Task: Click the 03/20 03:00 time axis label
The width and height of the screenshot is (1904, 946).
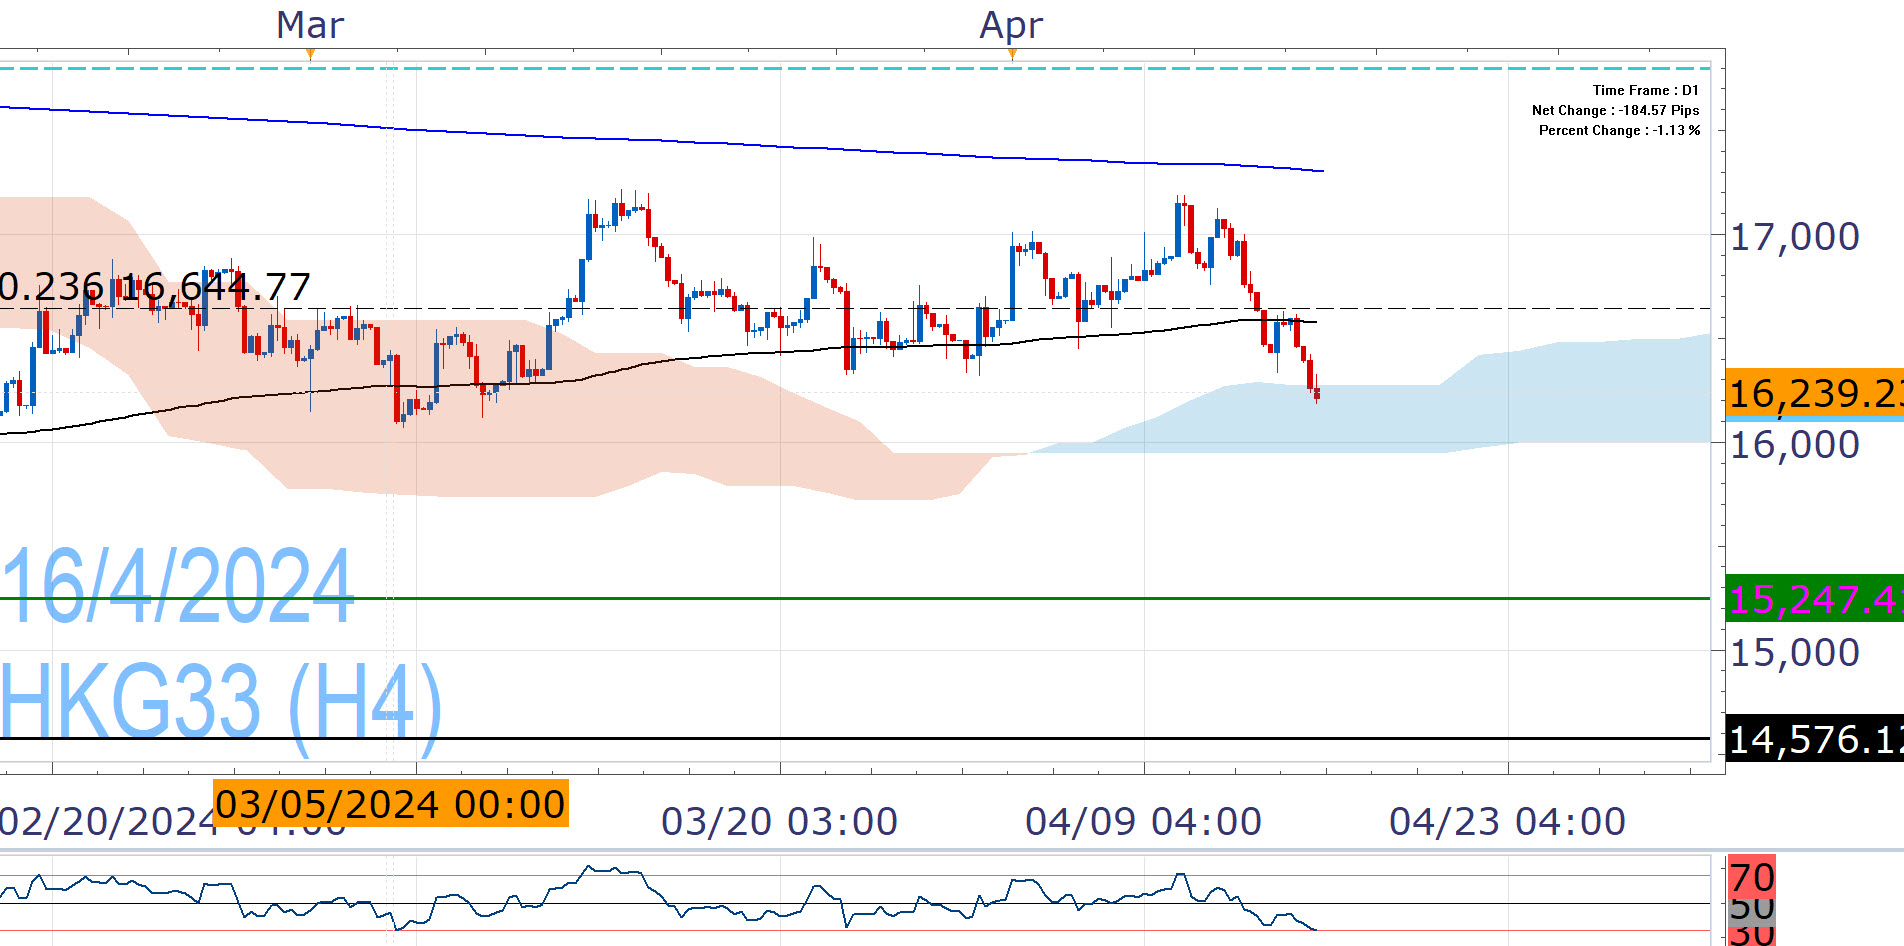Action: (779, 822)
